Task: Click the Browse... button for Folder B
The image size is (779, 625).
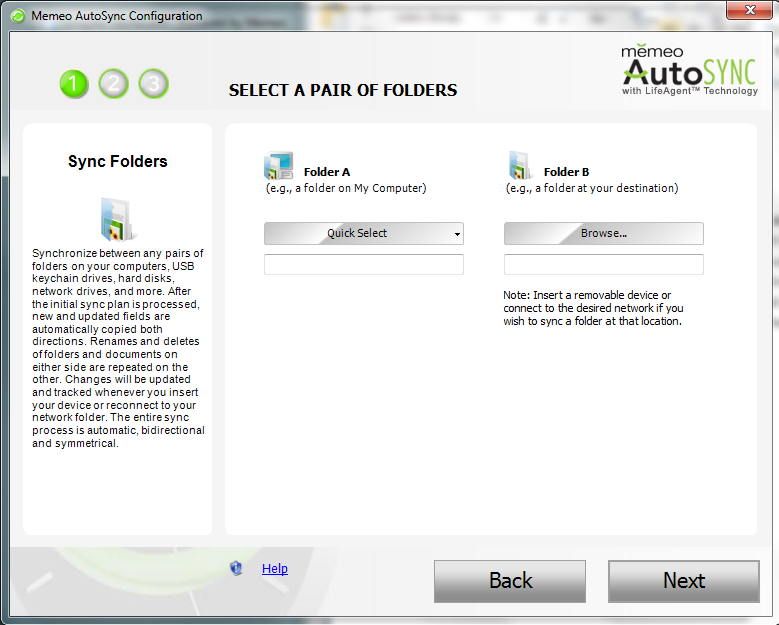Action: coord(604,234)
